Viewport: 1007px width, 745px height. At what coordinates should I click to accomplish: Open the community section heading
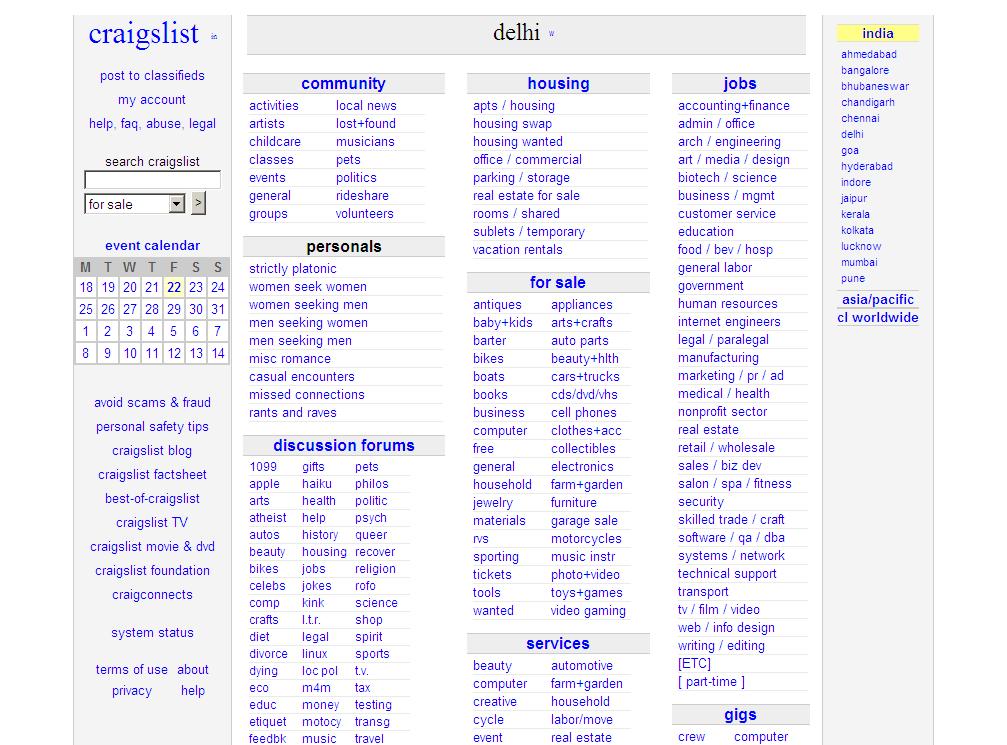(344, 83)
